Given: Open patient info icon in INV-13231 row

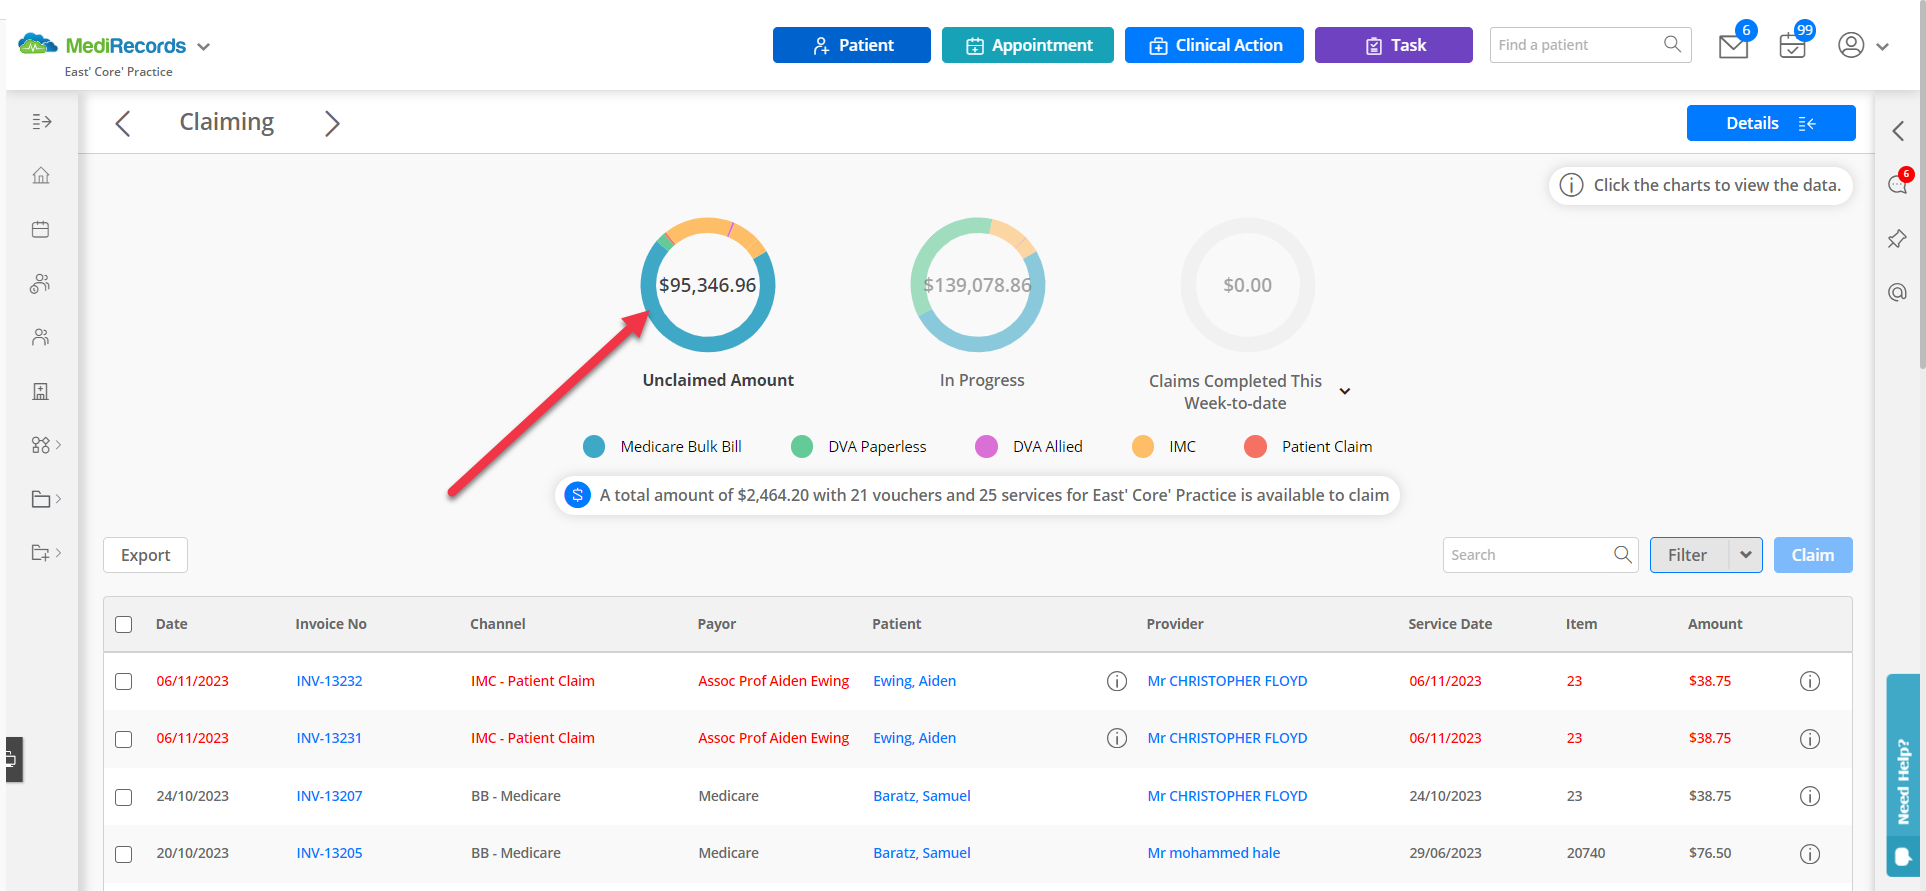Looking at the screenshot, I should pyautogui.click(x=1117, y=738).
